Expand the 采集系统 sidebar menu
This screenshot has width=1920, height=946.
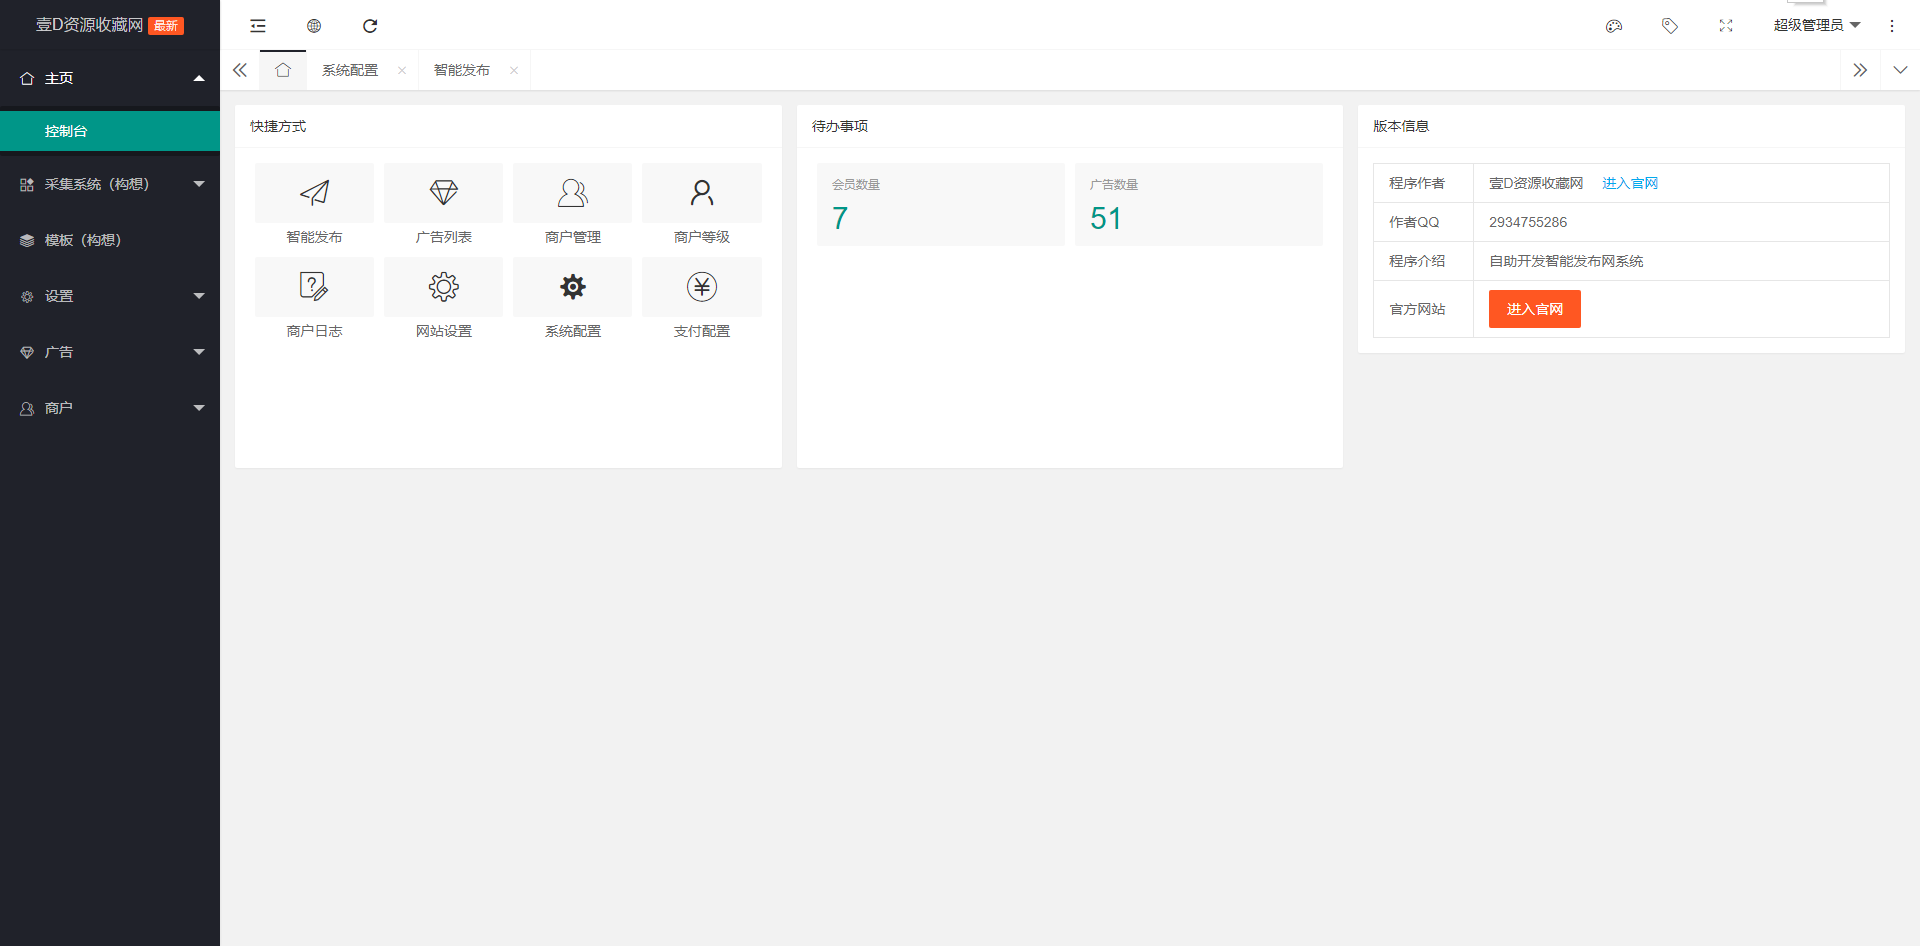[110, 184]
